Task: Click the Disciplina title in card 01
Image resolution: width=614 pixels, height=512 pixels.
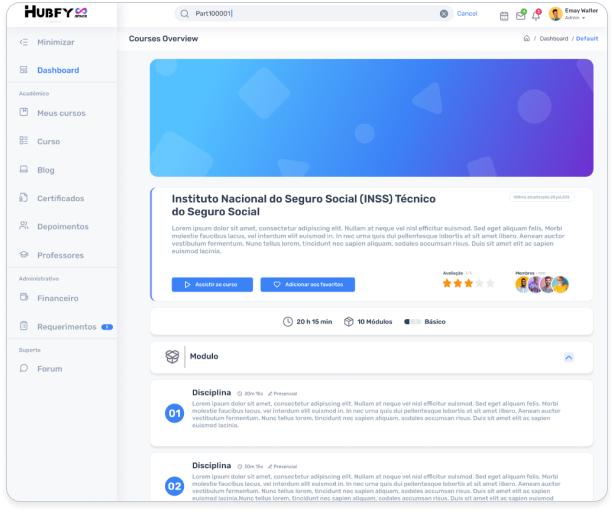Action: [x=211, y=393]
